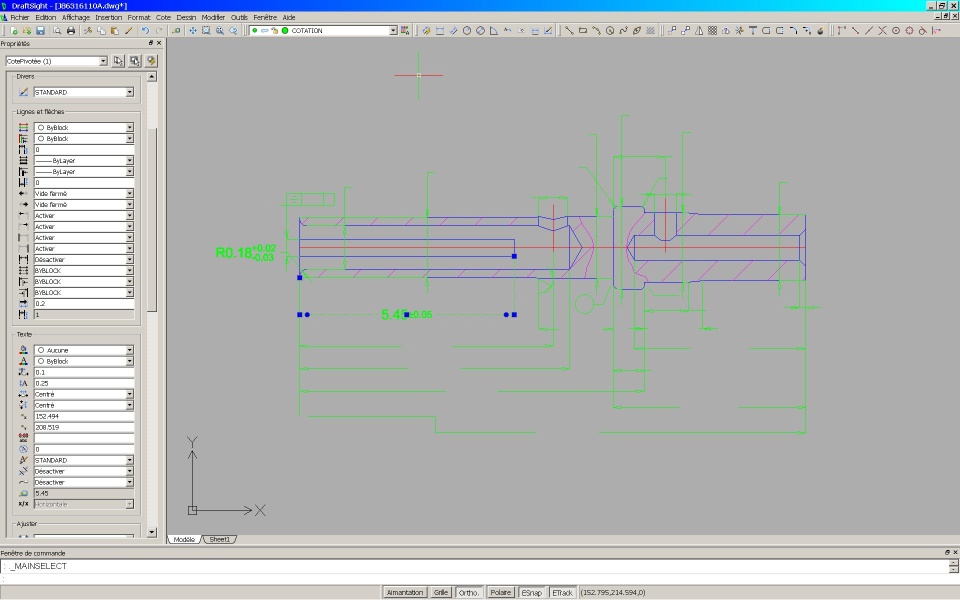
Task: Click the green layer color circle beside COTATION
Action: pyautogui.click(x=285, y=31)
